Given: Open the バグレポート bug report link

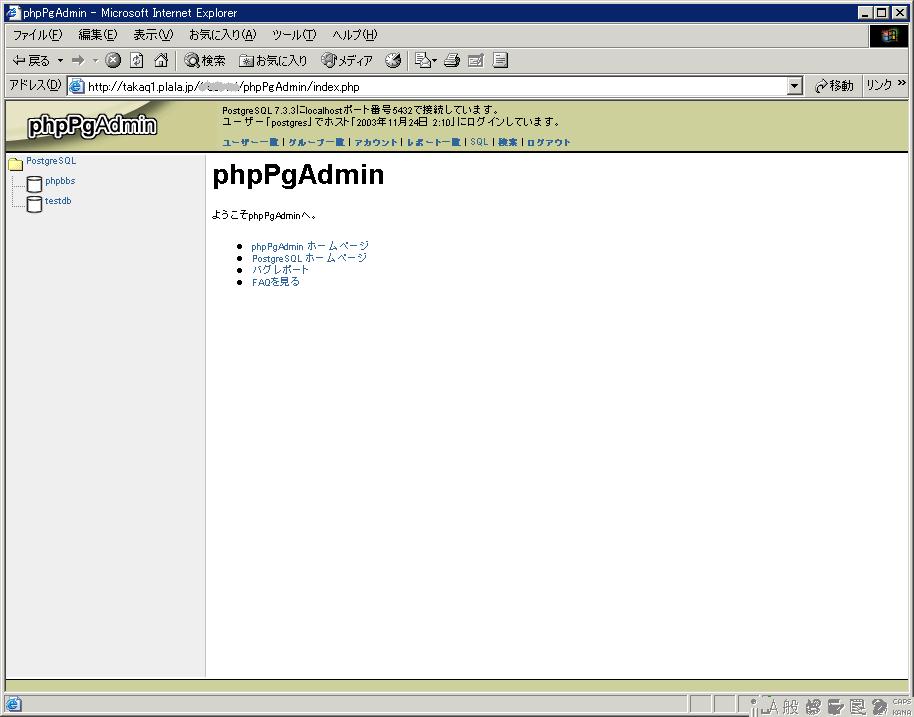Looking at the screenshot, I should (280, 270).
